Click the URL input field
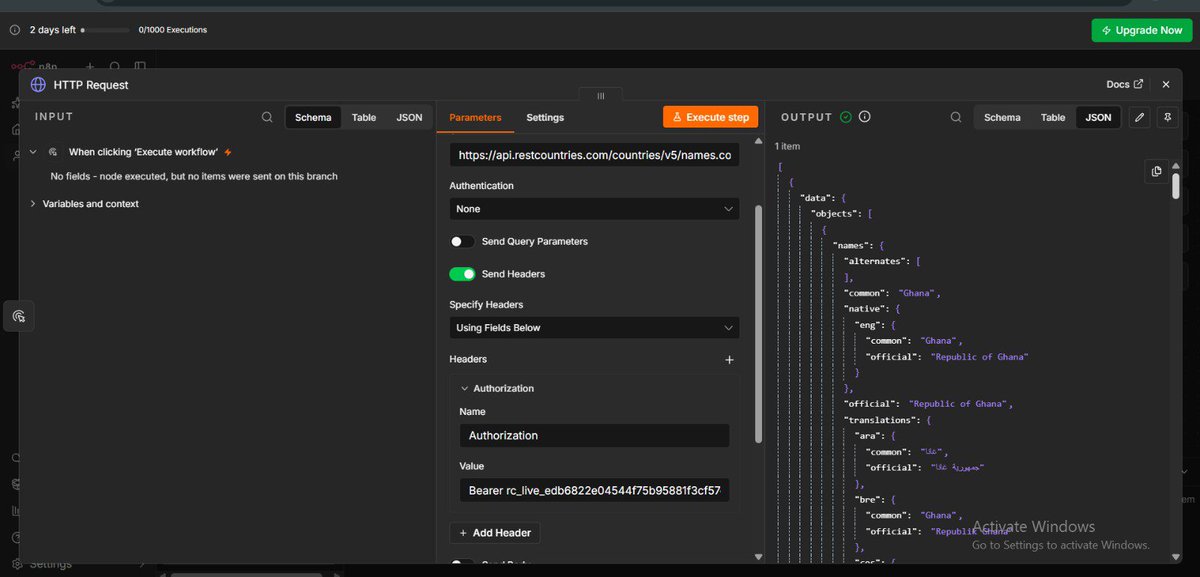Screen dimensions: 1200x577 point(594,155)
